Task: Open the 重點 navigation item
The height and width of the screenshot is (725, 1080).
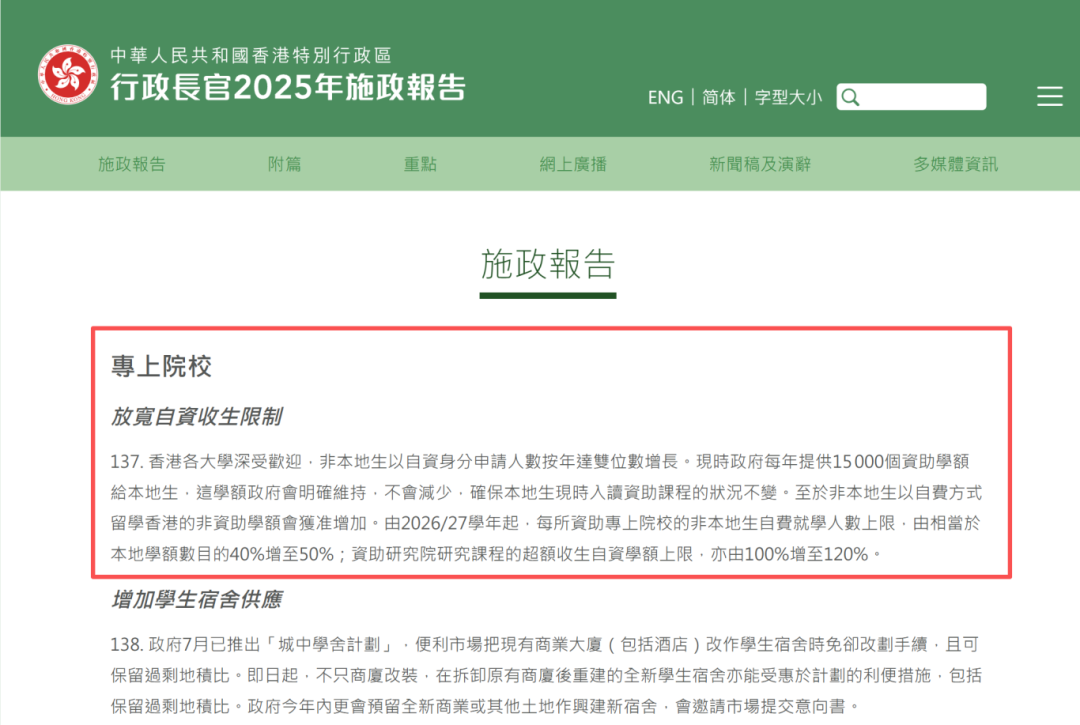Action: tap(420, 164)
